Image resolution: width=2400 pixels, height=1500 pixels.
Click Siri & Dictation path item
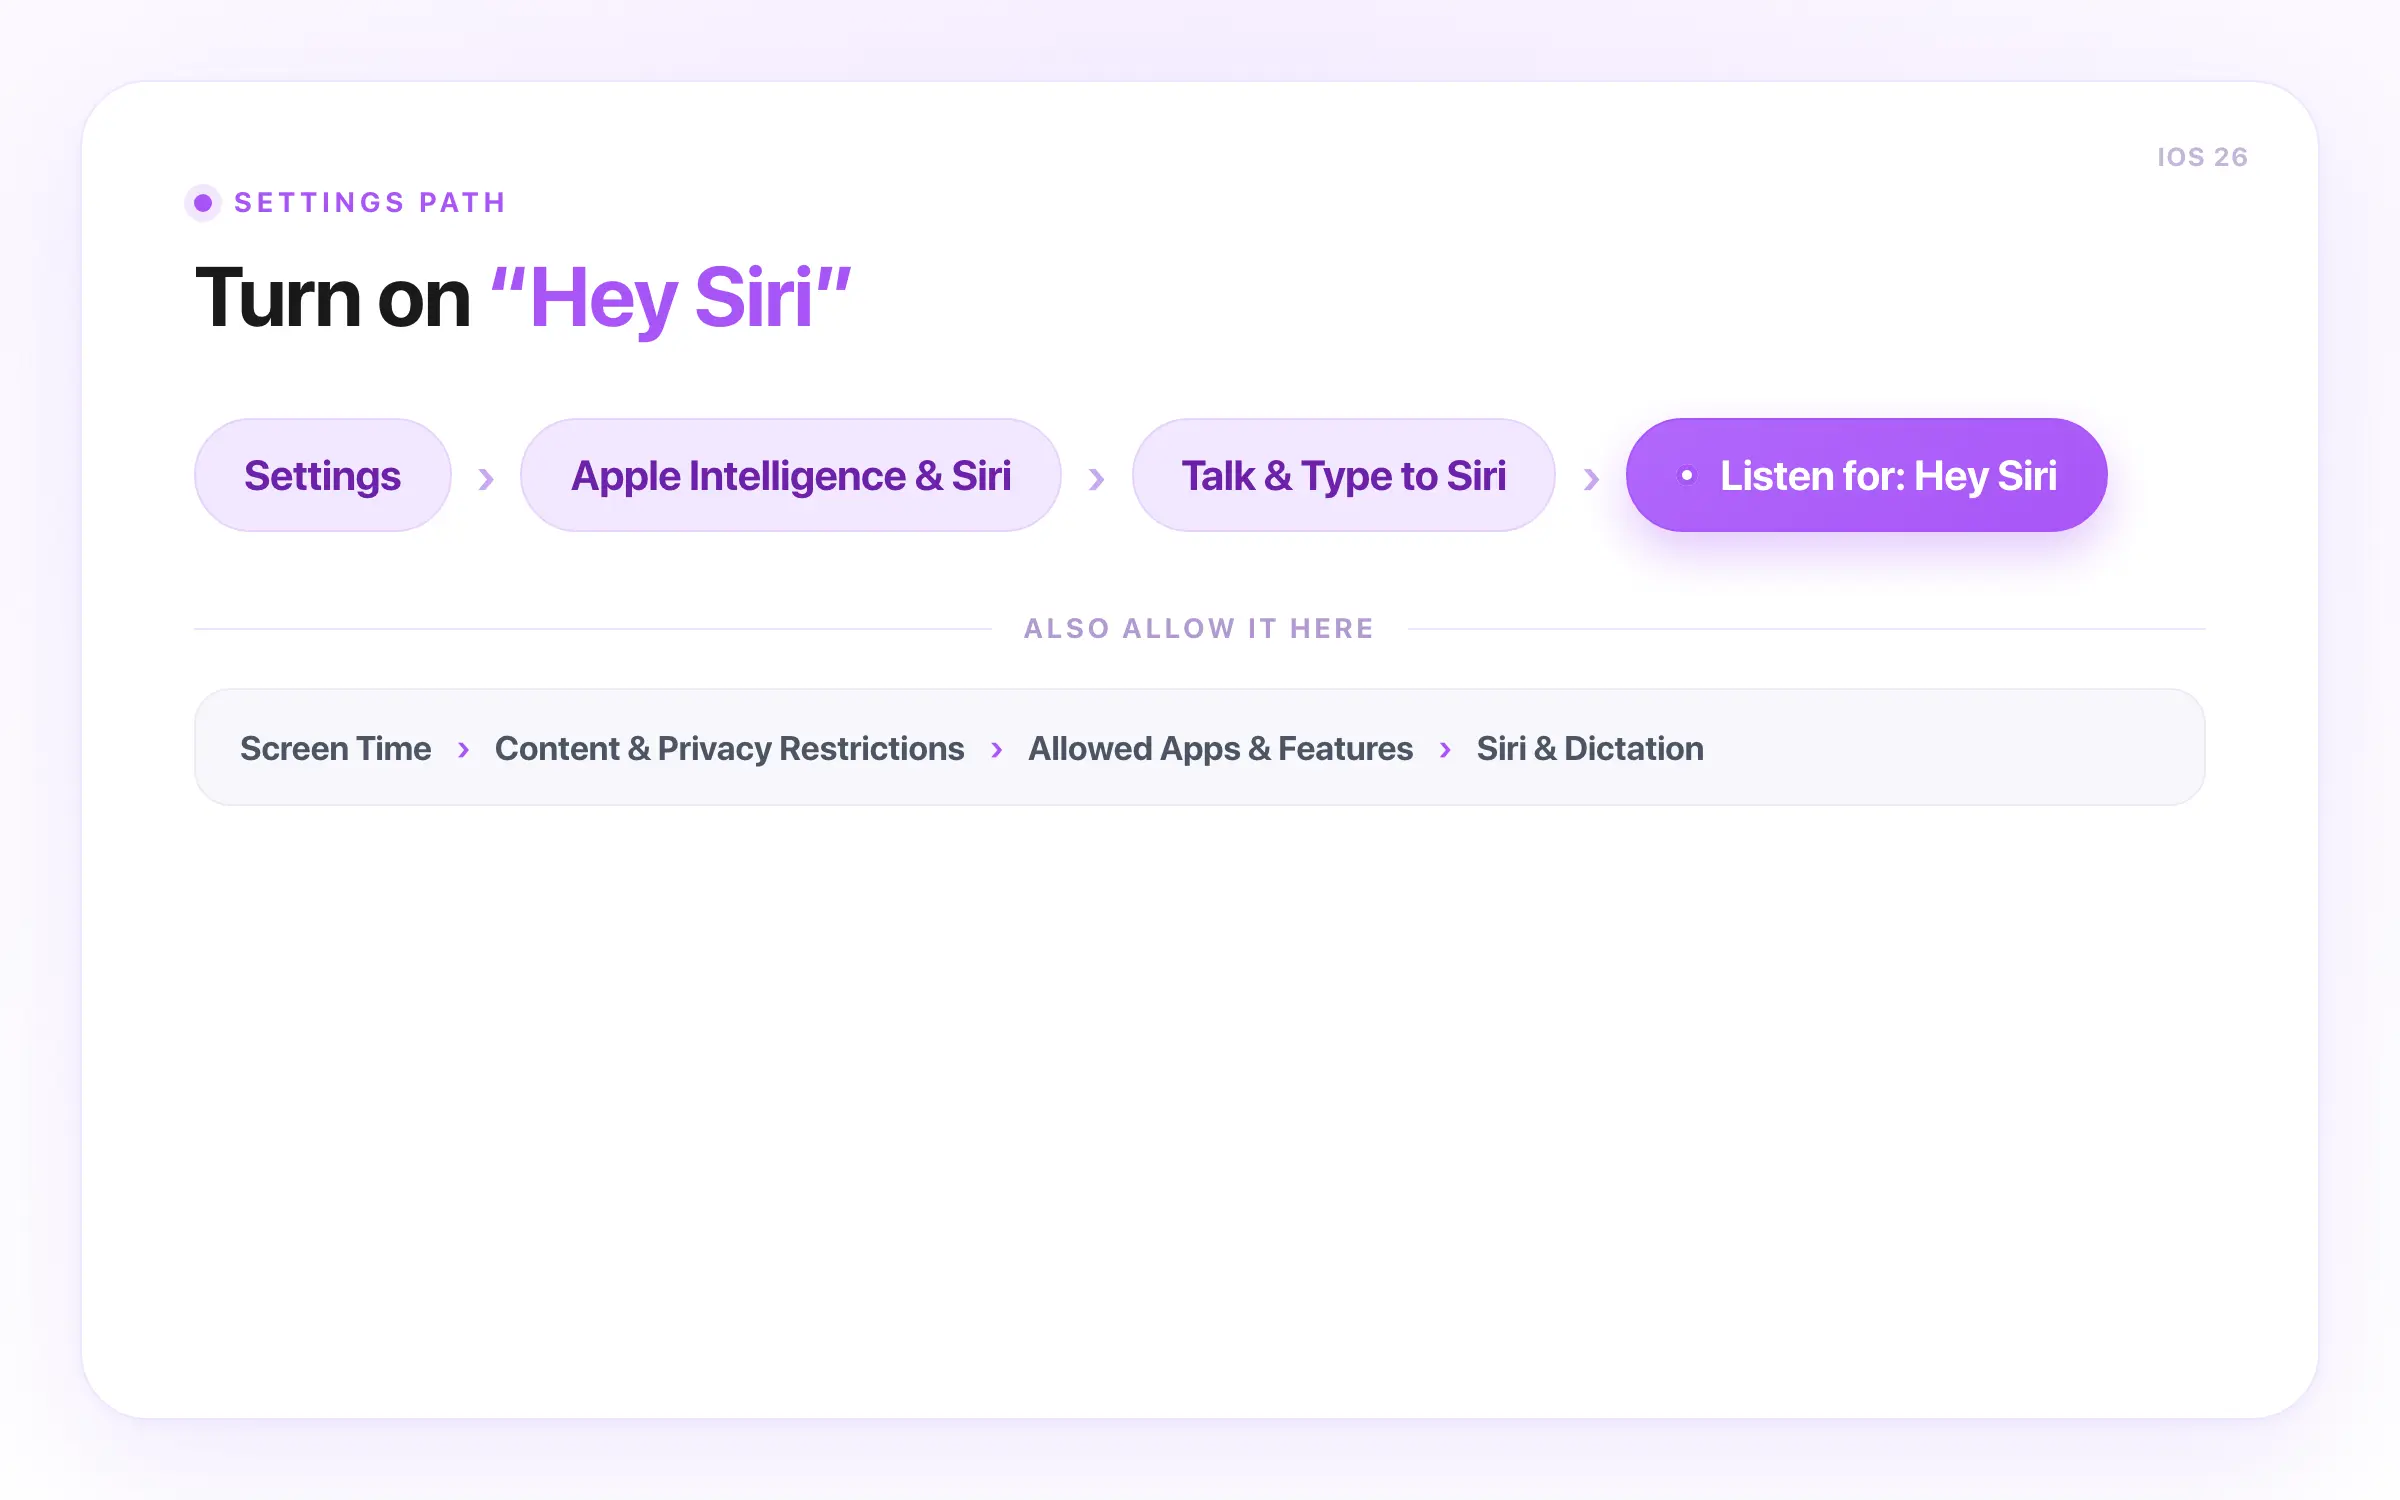pyautogui.click(x=1590, y=748)
